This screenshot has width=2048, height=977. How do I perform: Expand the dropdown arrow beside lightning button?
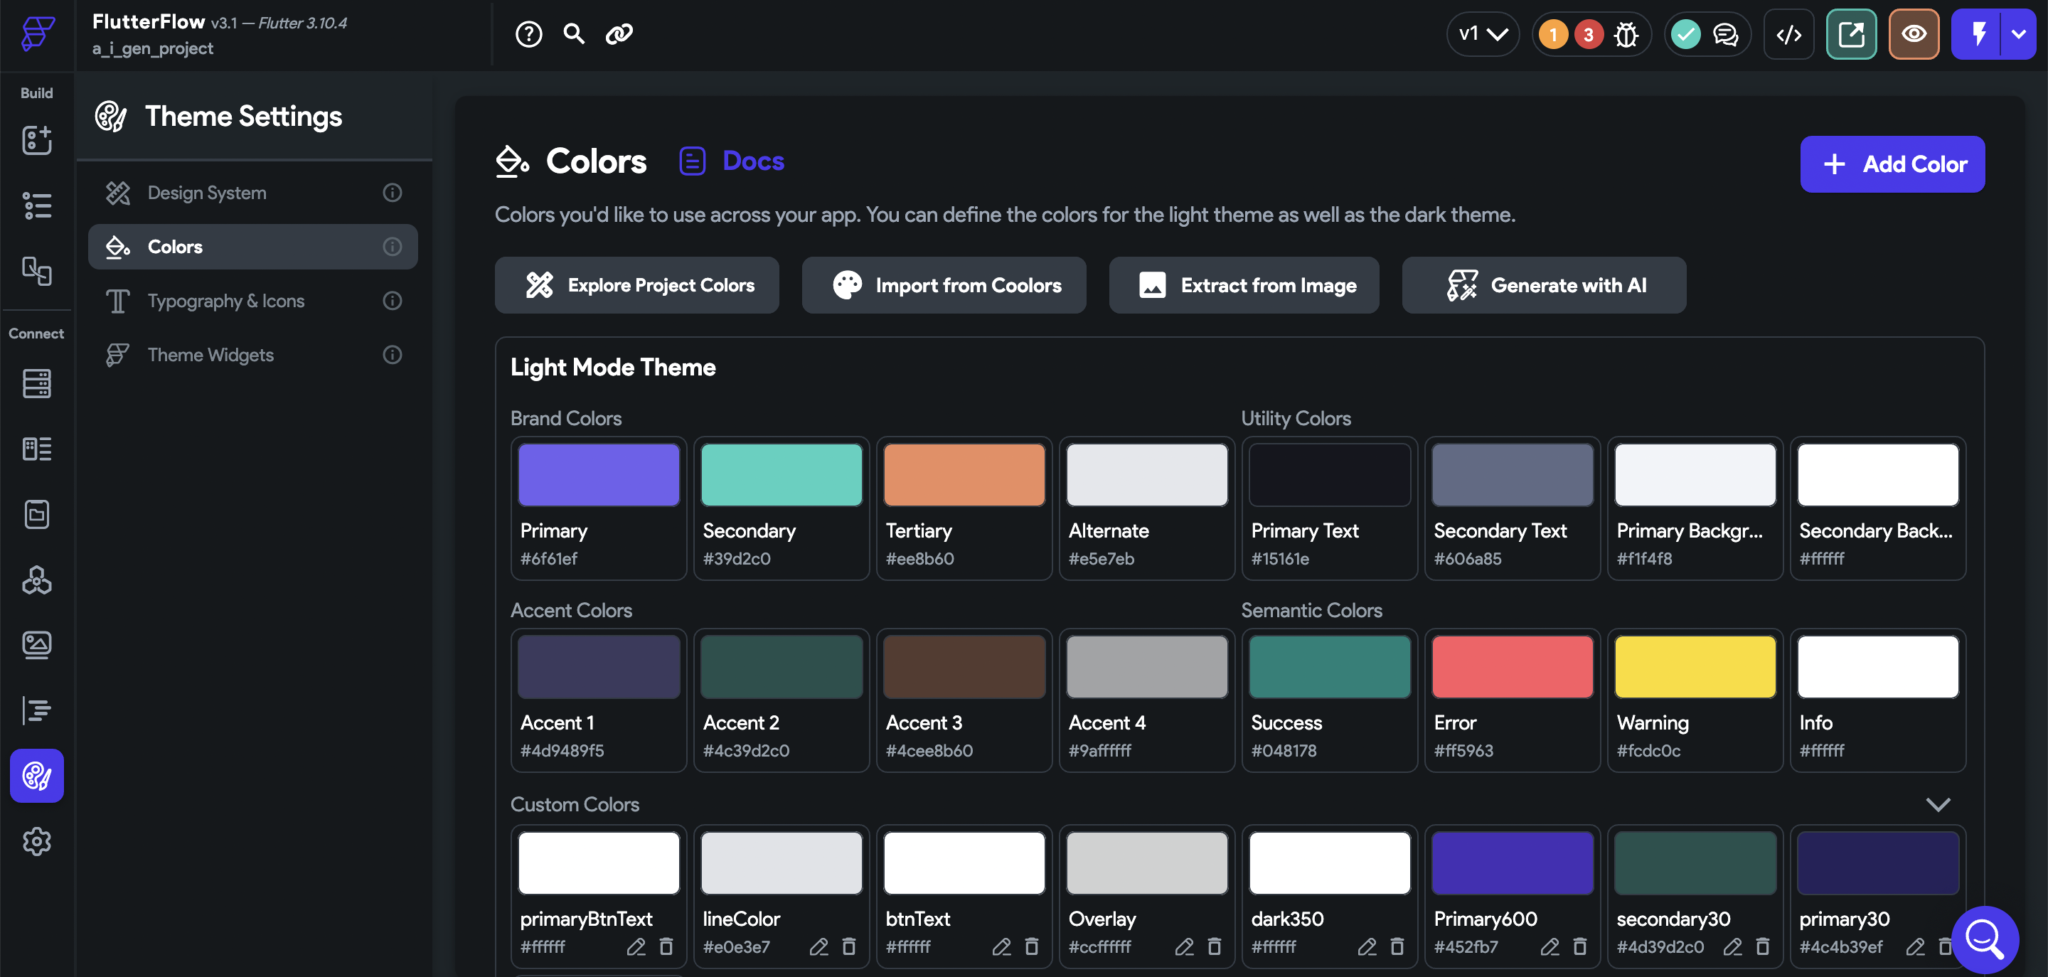pos(2019,35)
